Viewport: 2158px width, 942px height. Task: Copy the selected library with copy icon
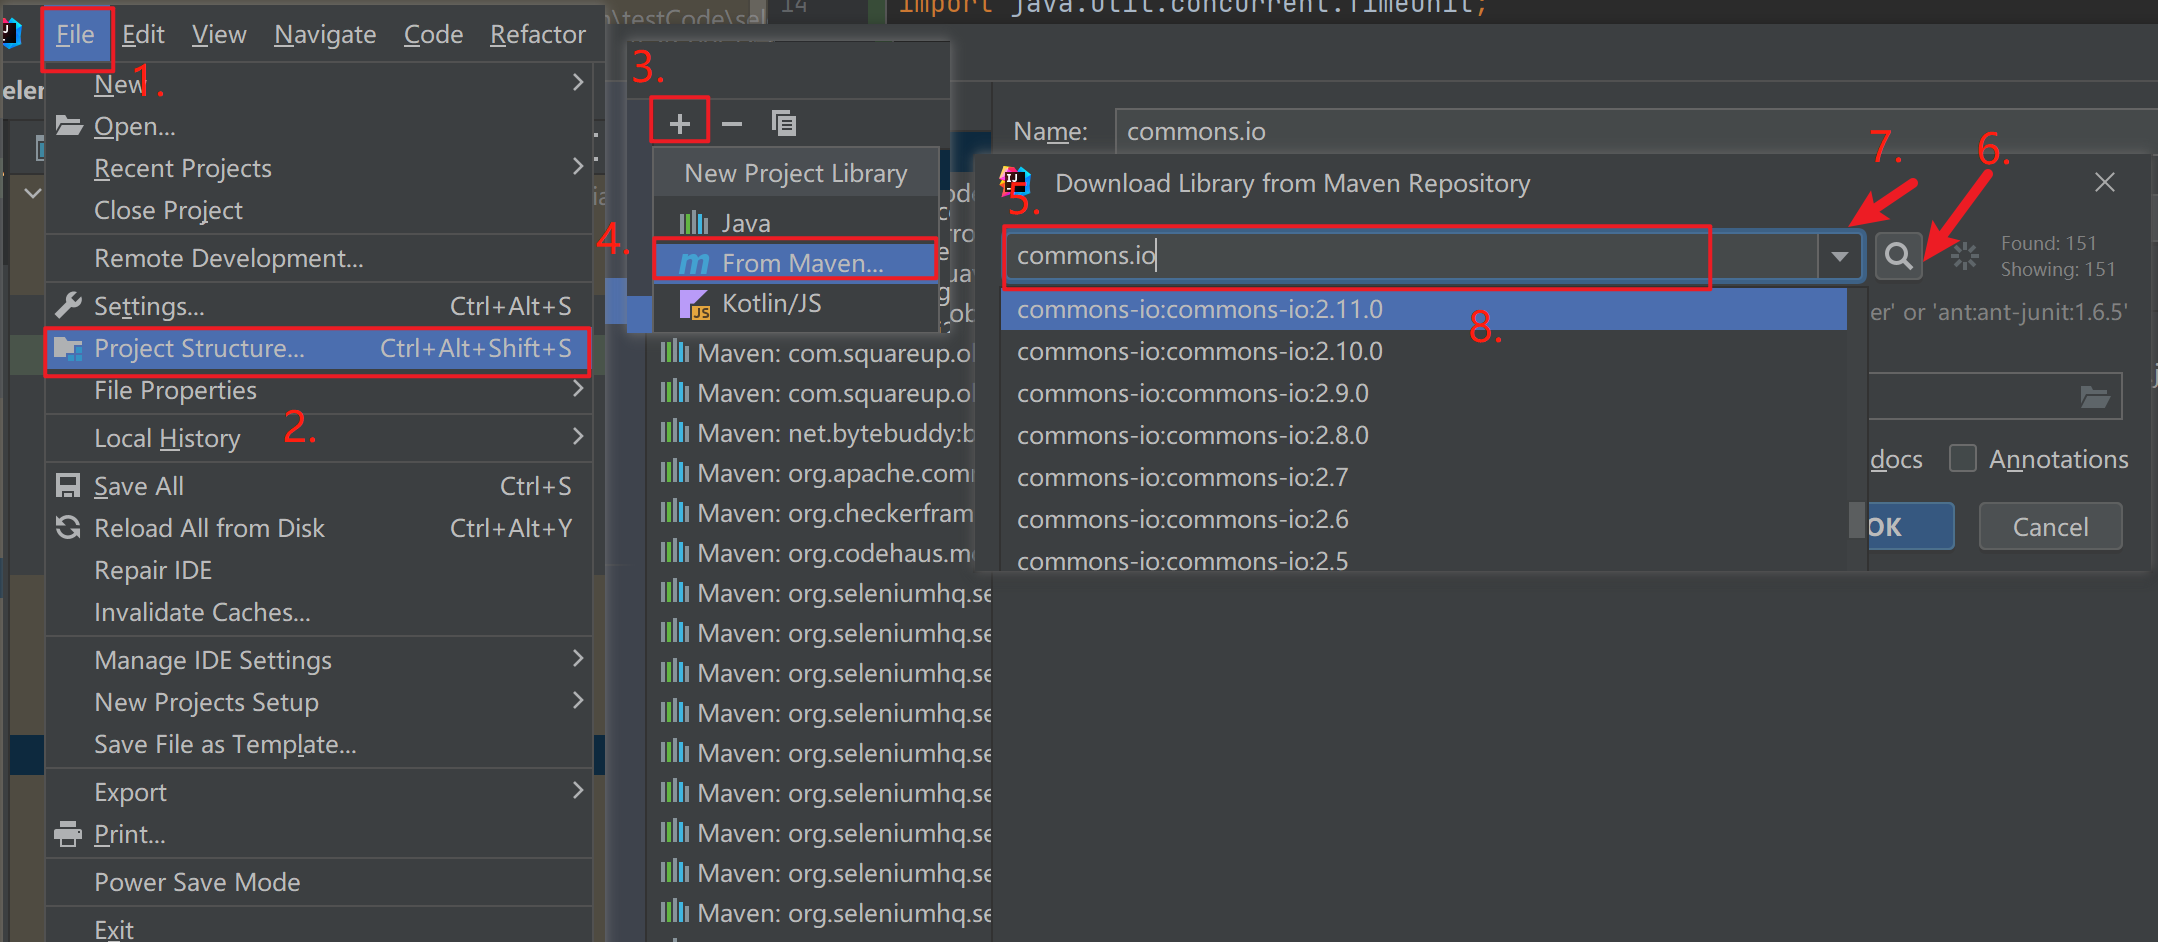[784, 123]
